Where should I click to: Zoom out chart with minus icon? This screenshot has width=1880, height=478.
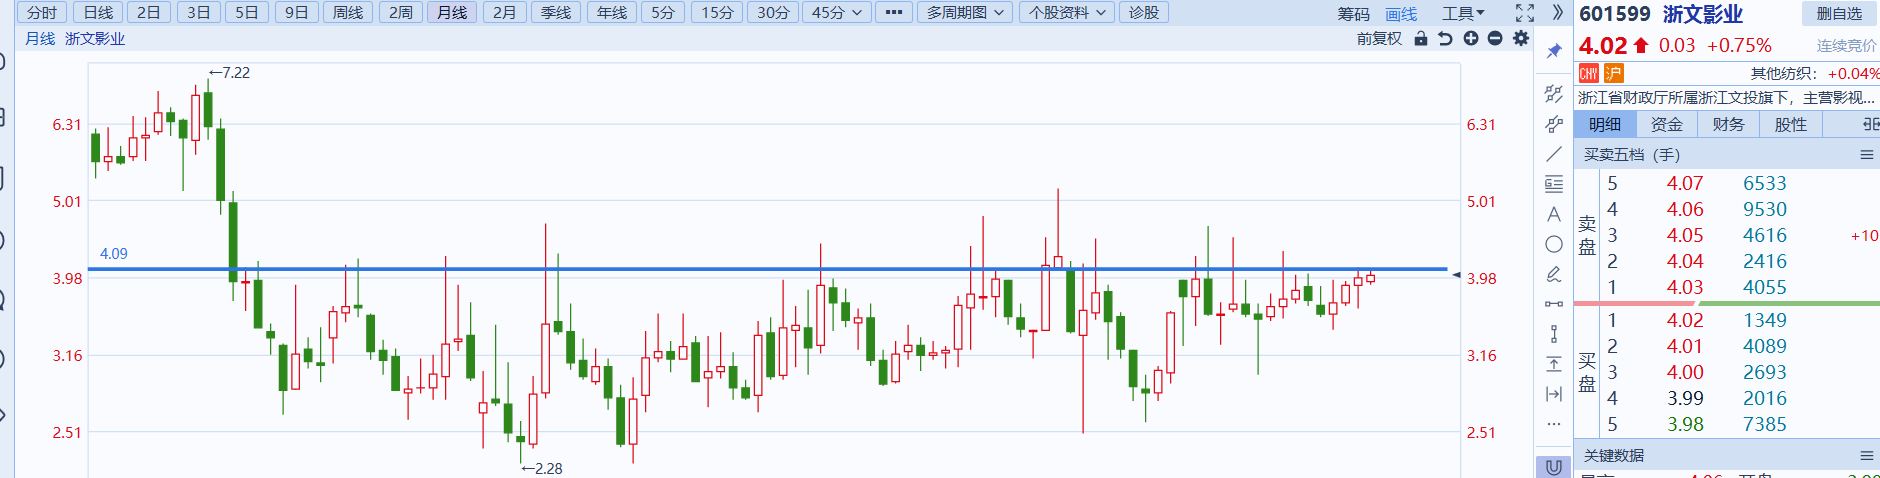1495,38
